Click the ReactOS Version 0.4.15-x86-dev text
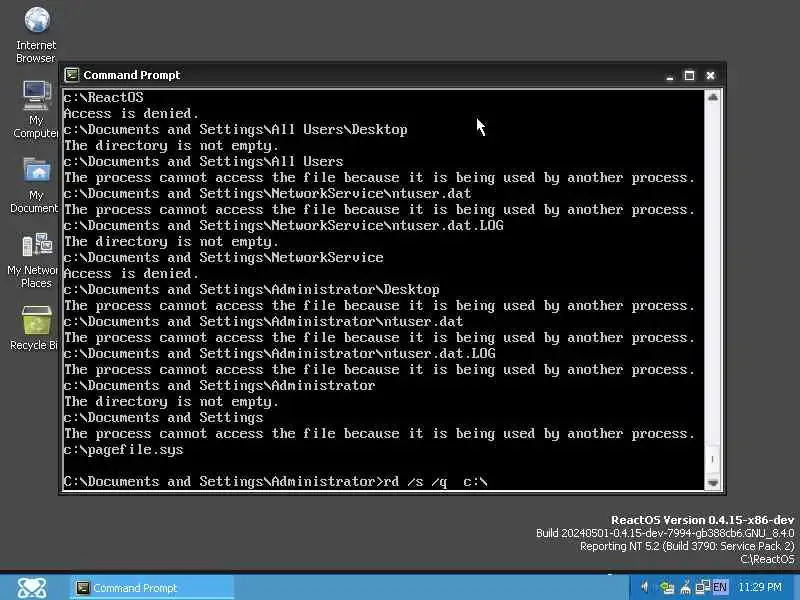Viewport: 800px width, 600px height. point(703,520)
